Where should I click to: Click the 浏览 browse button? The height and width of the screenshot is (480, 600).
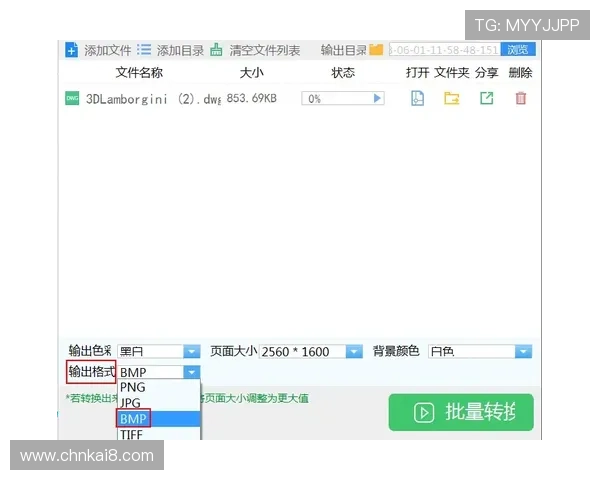[x=518, y=49]
